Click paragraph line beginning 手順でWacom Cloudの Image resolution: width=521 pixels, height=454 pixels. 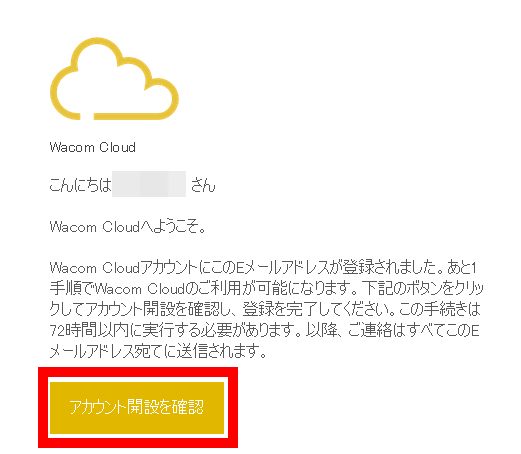click(266, 288)
